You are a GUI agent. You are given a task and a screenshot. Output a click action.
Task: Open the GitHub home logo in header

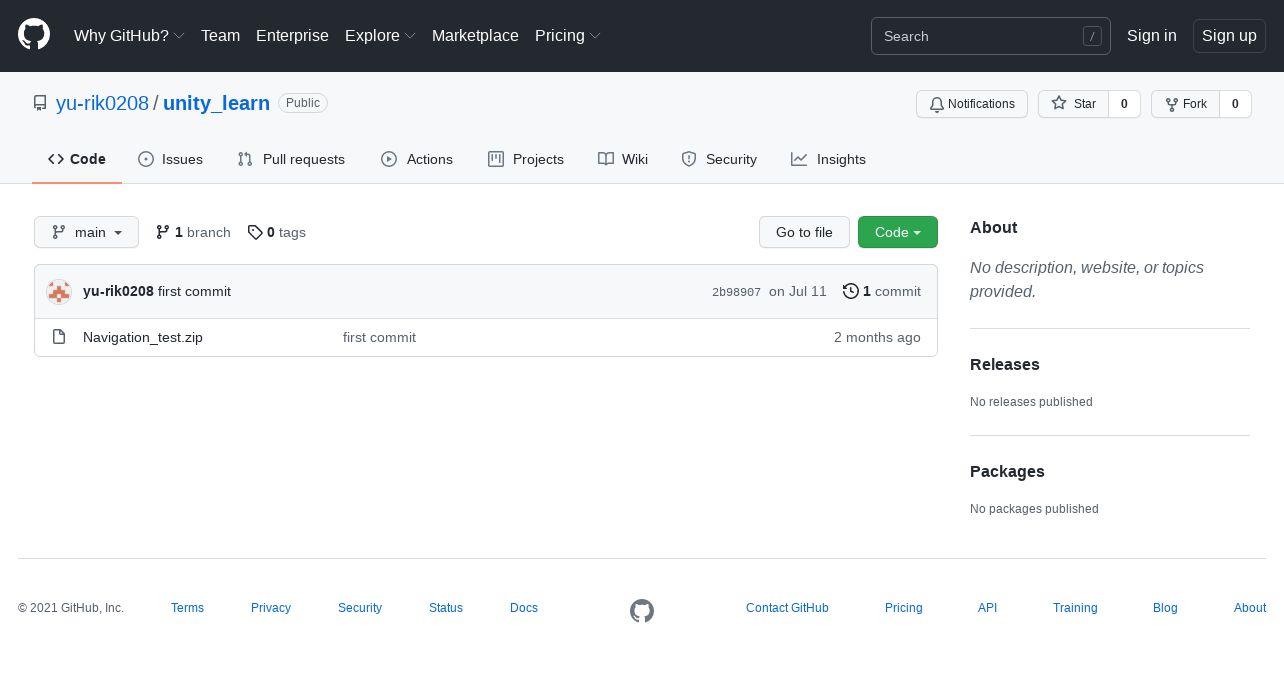(34, 35)
